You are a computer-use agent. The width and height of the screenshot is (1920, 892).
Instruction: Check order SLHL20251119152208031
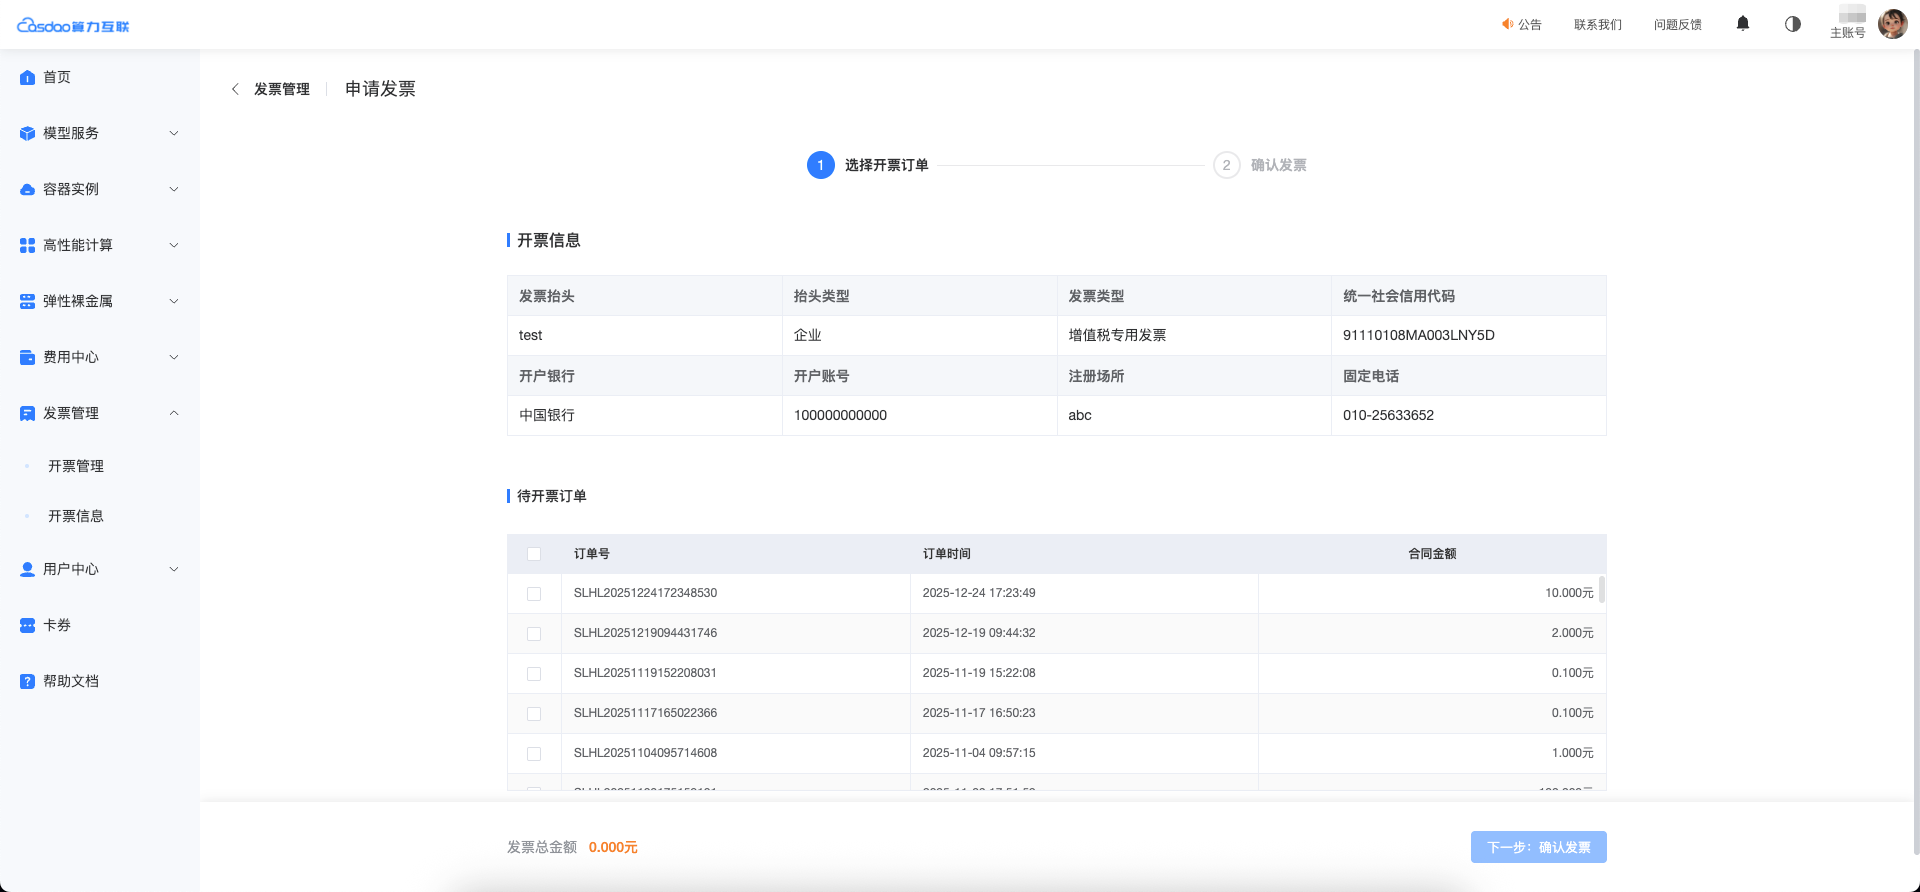click(534, 674)
